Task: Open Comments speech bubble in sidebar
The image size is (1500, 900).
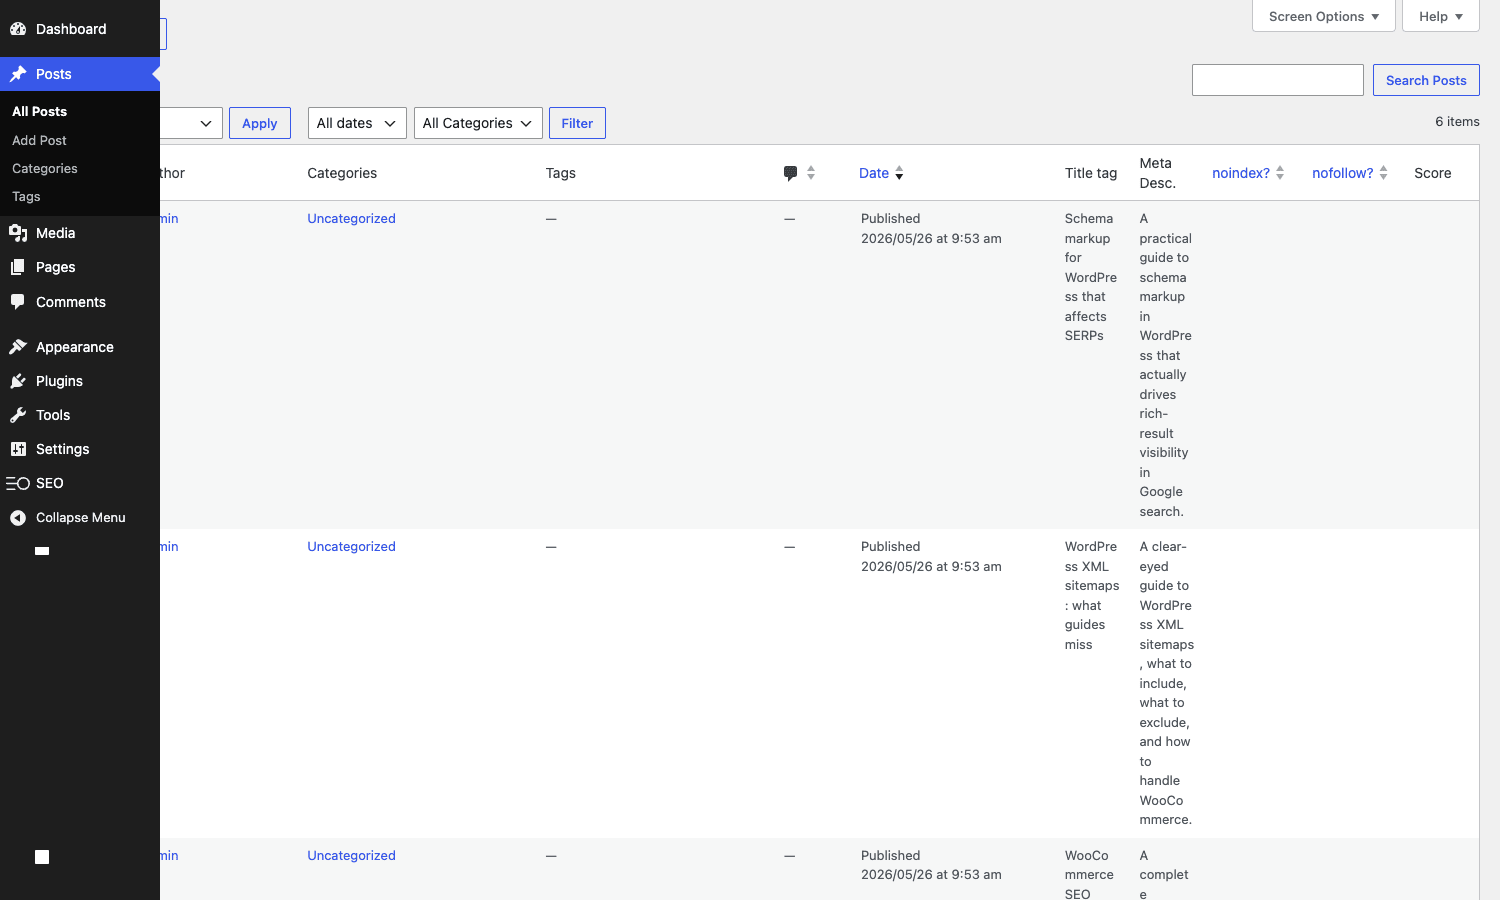Action: point(18,302)
